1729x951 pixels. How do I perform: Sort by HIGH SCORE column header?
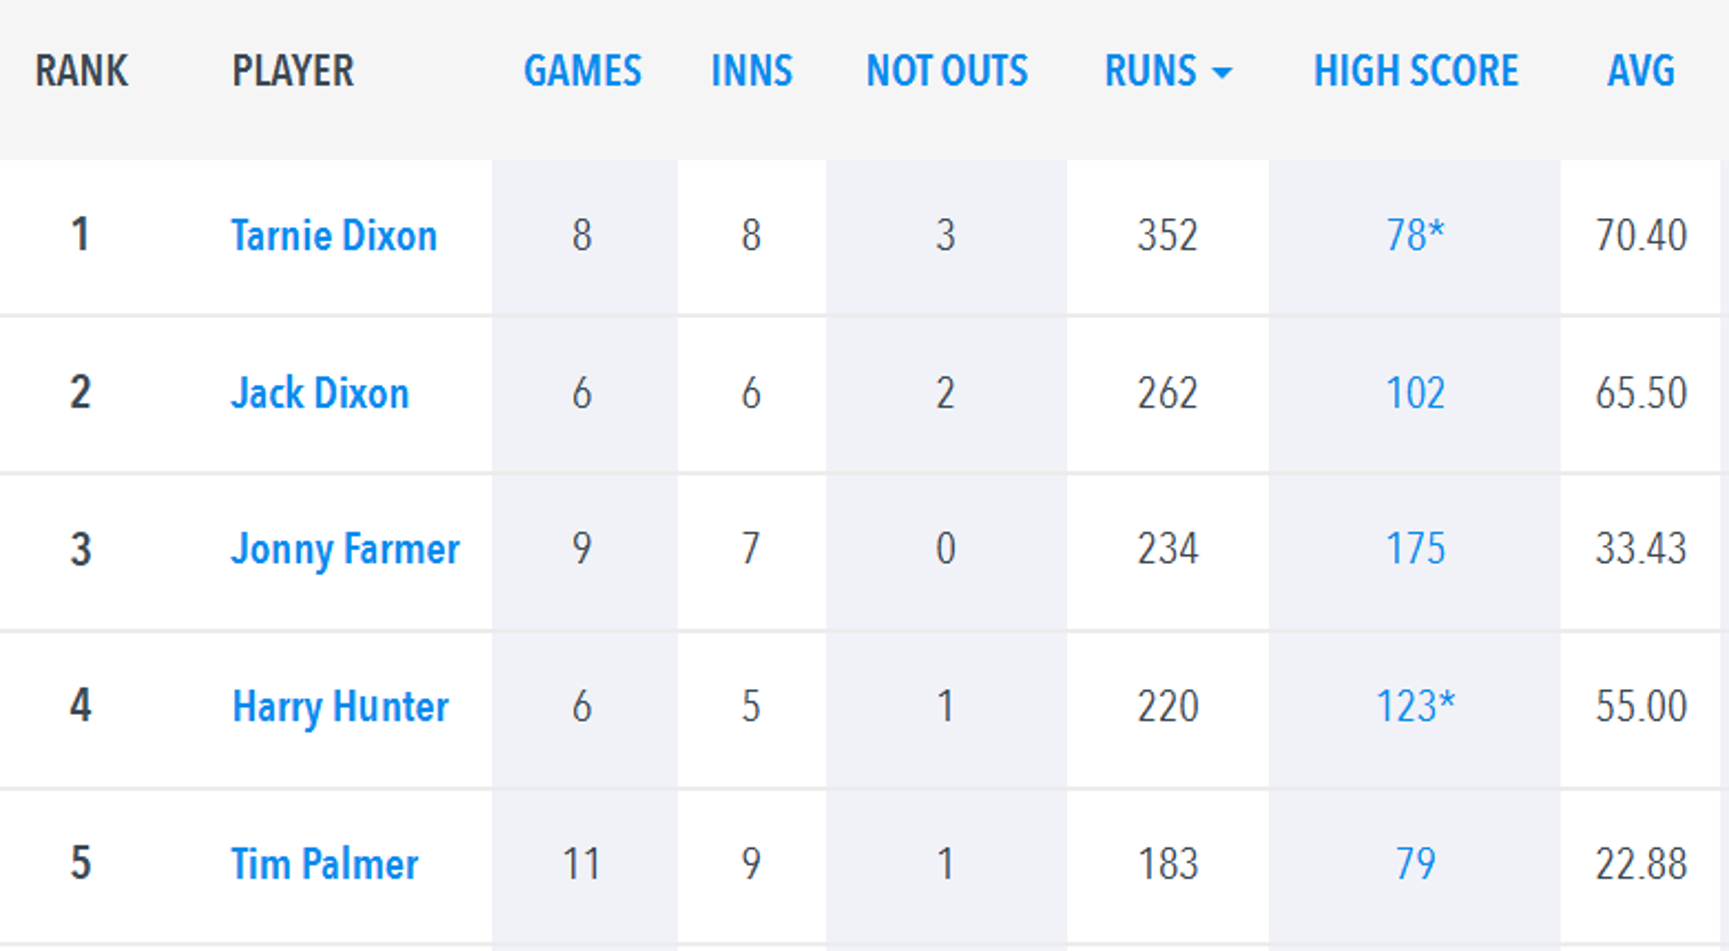click(x=1415, y=71)
